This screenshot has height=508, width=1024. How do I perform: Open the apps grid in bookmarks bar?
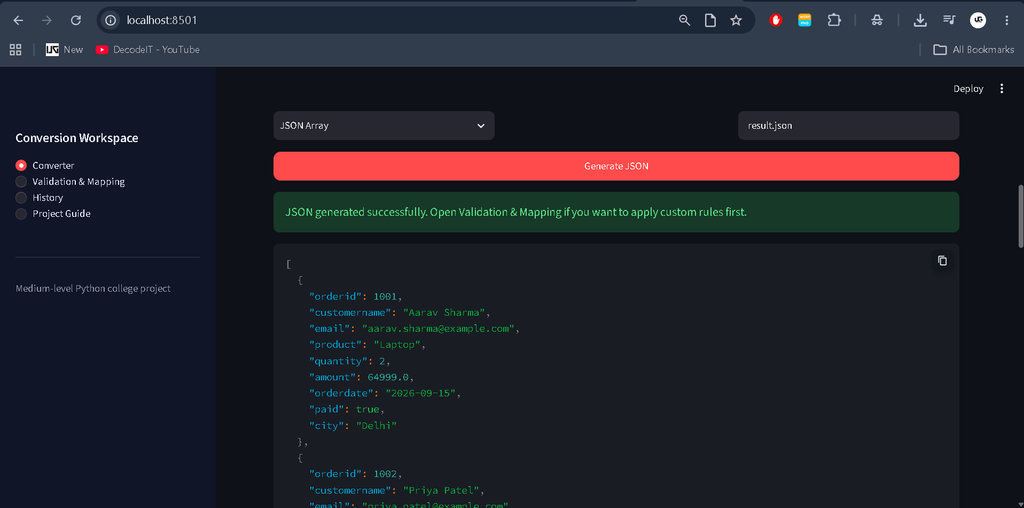[x=16, y=50]
